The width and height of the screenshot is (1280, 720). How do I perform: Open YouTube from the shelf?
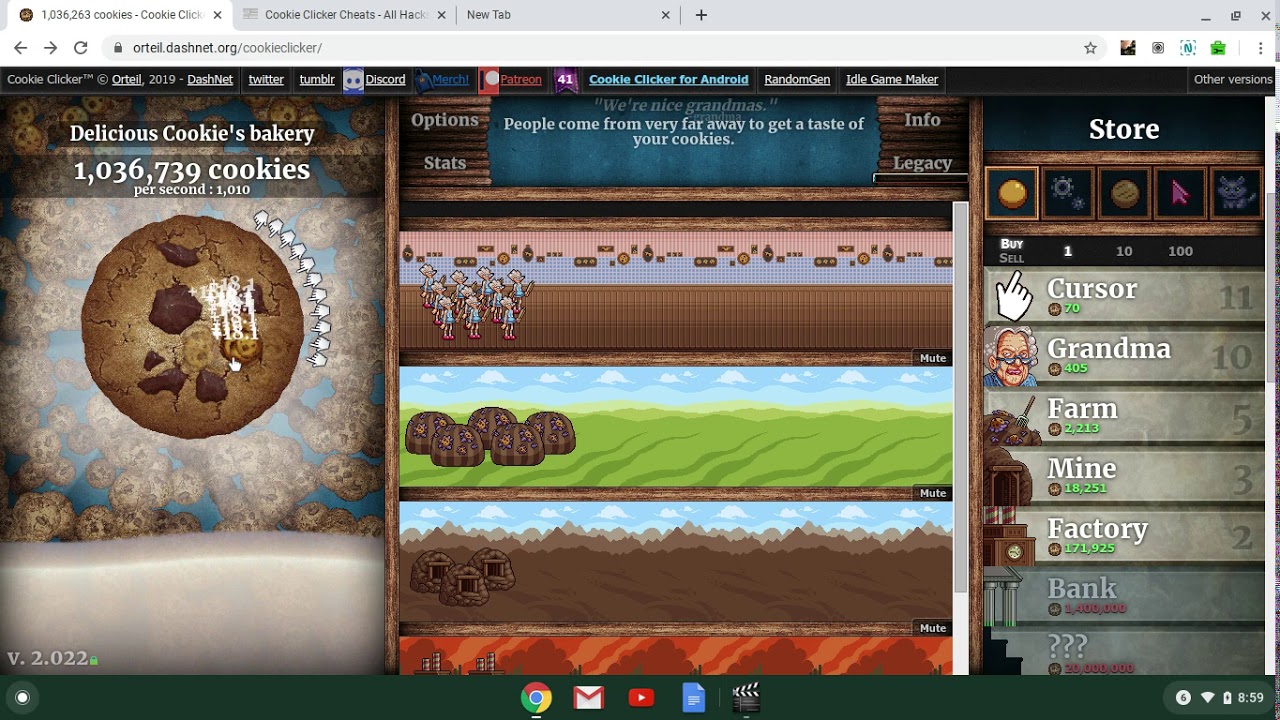[641, 698]
